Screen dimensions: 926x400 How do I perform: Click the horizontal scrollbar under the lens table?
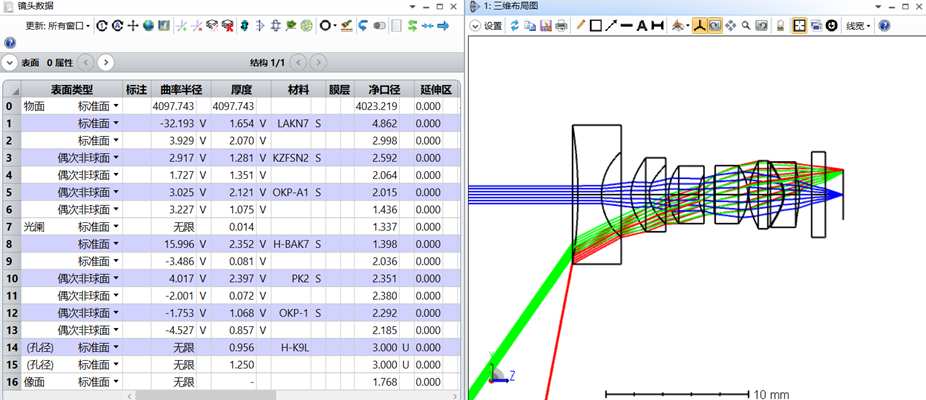coord(206,395)
